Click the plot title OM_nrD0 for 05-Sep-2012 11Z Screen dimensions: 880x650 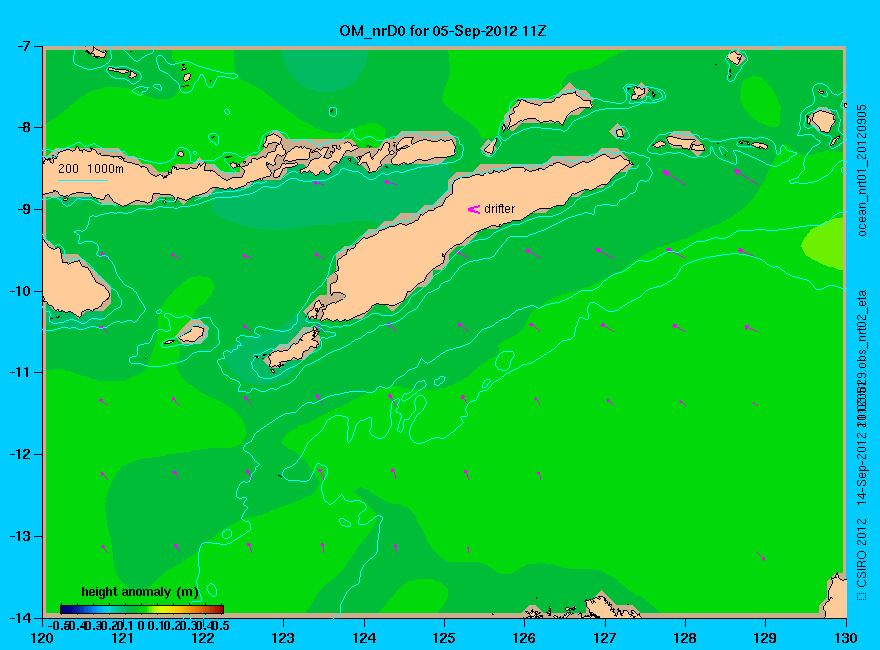(x=442, y=31)
